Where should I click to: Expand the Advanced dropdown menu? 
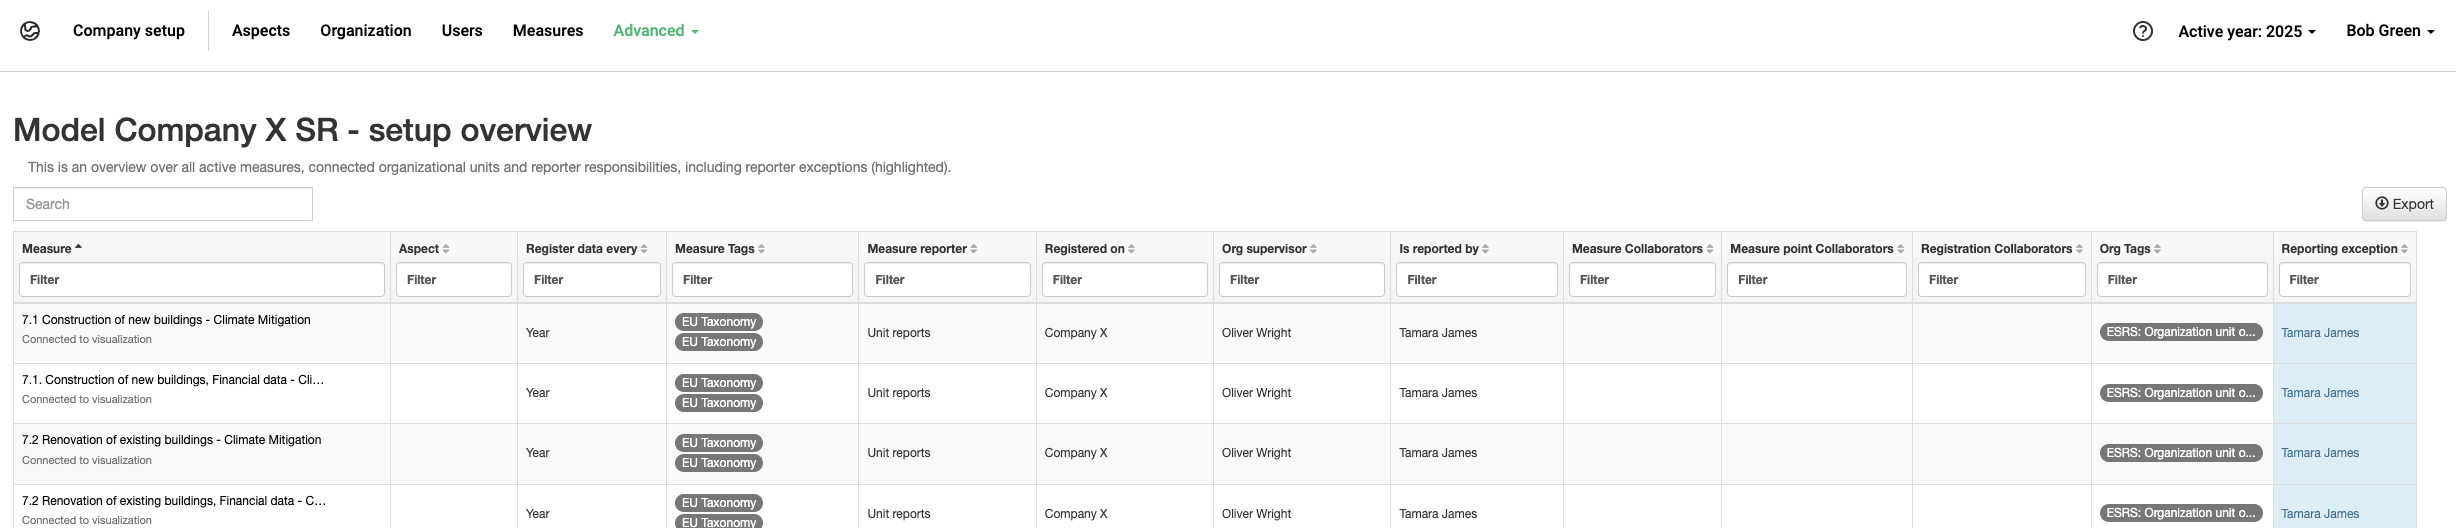pyautogui.click(x=655, y=31)
